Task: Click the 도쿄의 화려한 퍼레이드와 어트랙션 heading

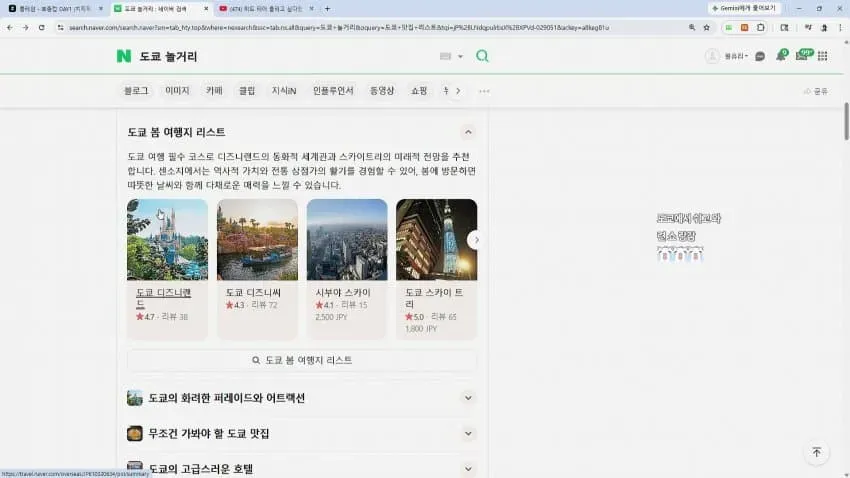Action: coord(227,398)
